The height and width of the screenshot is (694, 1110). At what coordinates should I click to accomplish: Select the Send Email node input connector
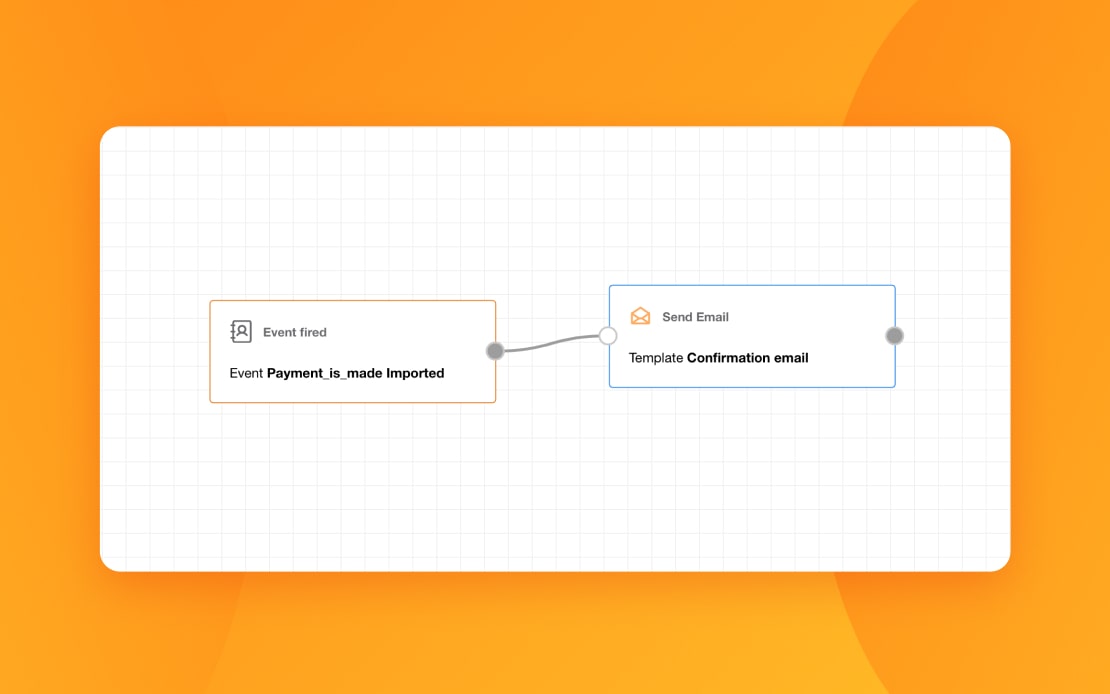click(607, 336)
